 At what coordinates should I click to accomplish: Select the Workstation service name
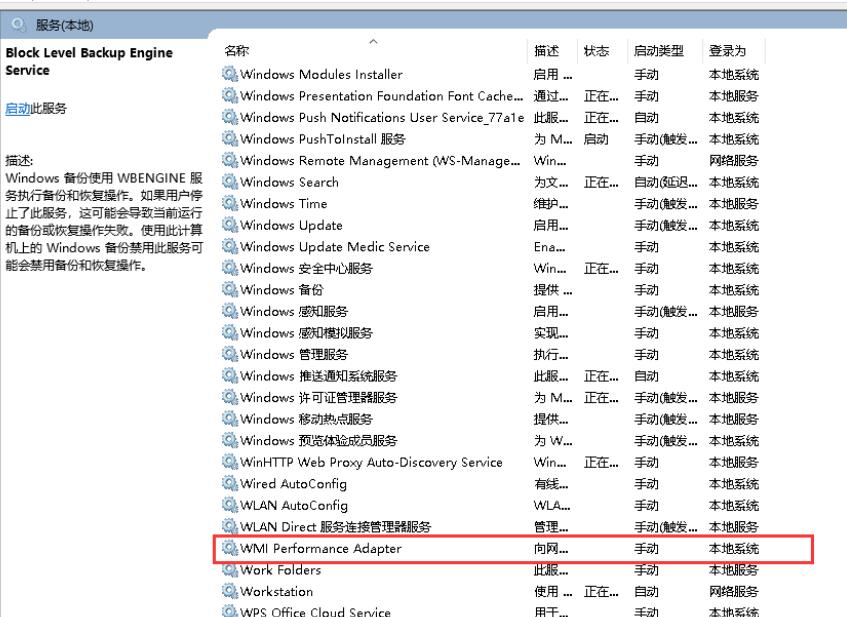(277, 591)
